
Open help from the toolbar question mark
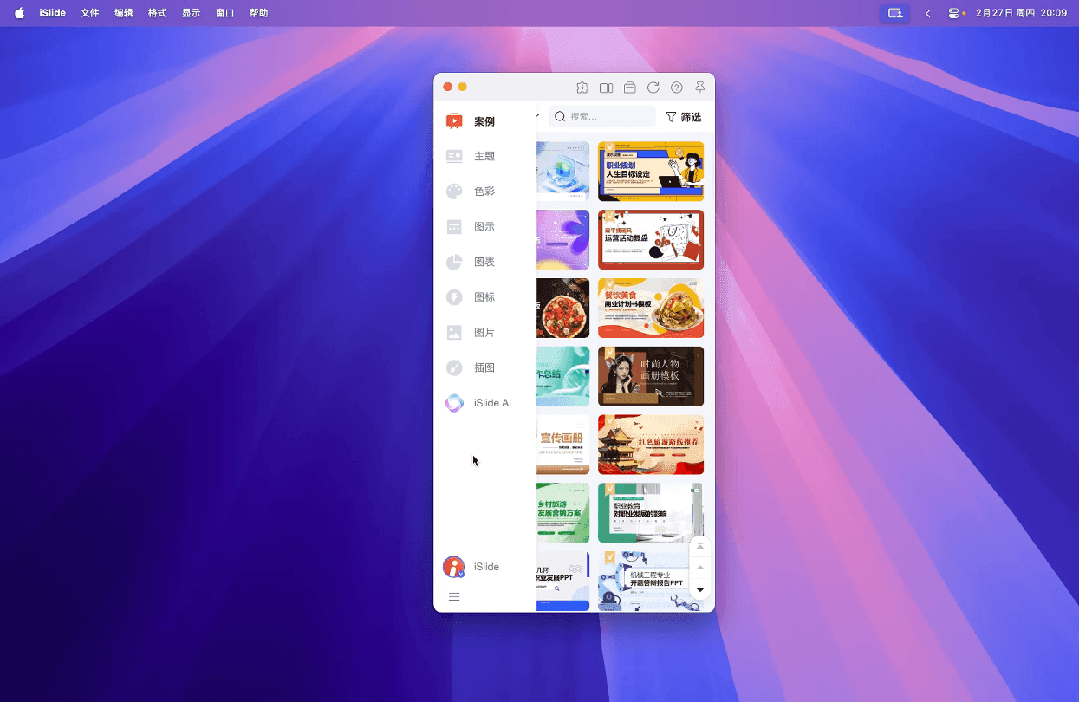tap(676, 87)
